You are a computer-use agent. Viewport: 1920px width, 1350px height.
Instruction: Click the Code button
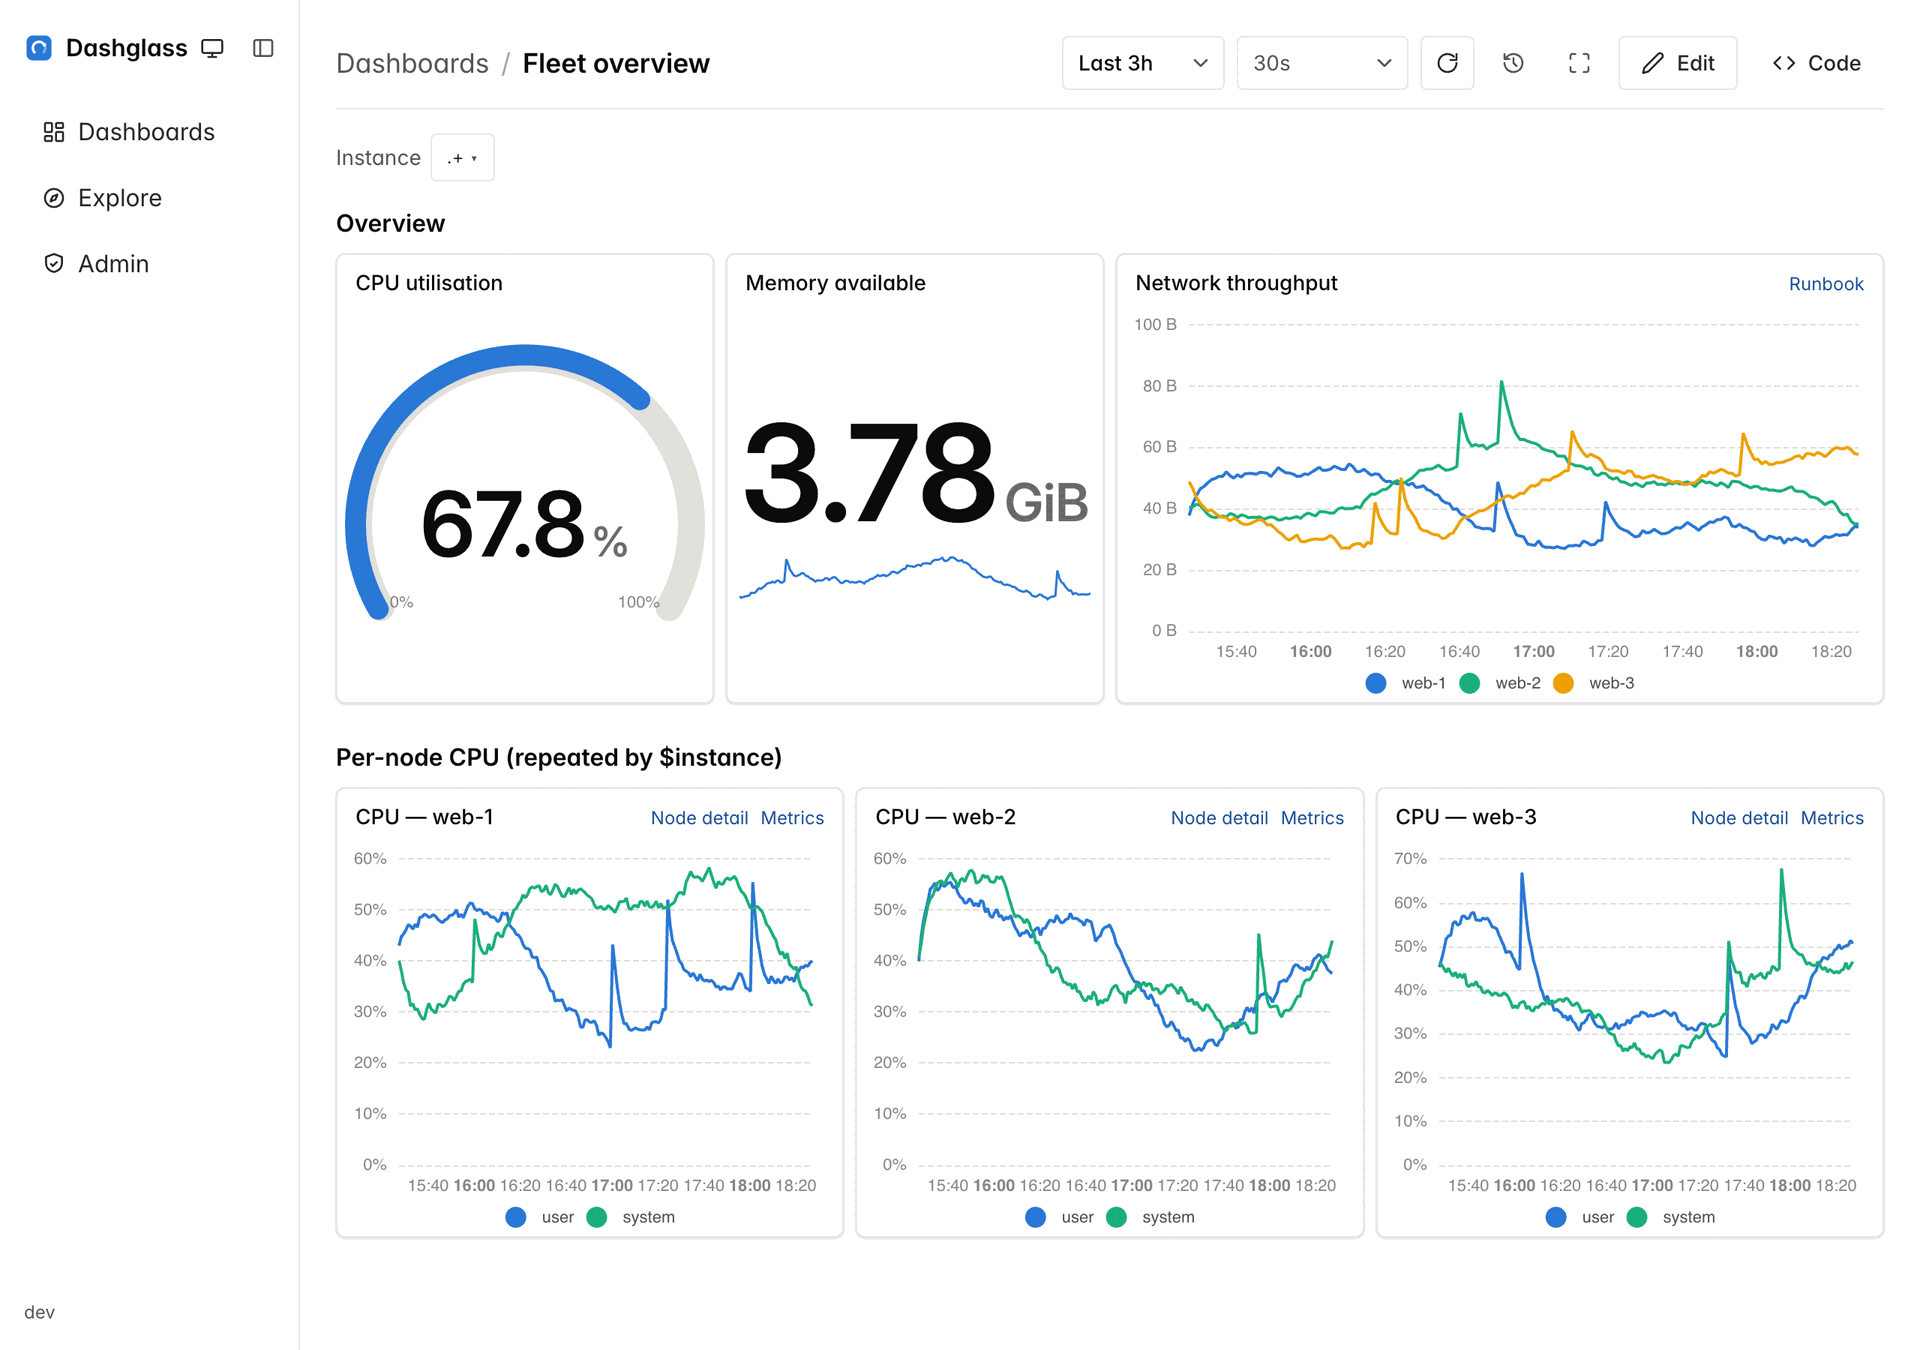click(1817, 63)
